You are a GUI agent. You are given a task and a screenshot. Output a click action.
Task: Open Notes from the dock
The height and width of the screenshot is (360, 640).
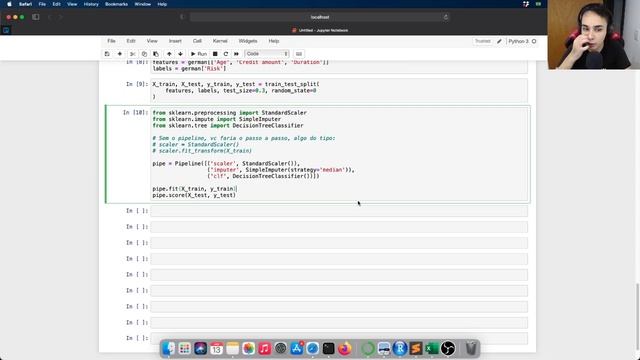pos(232,349)
